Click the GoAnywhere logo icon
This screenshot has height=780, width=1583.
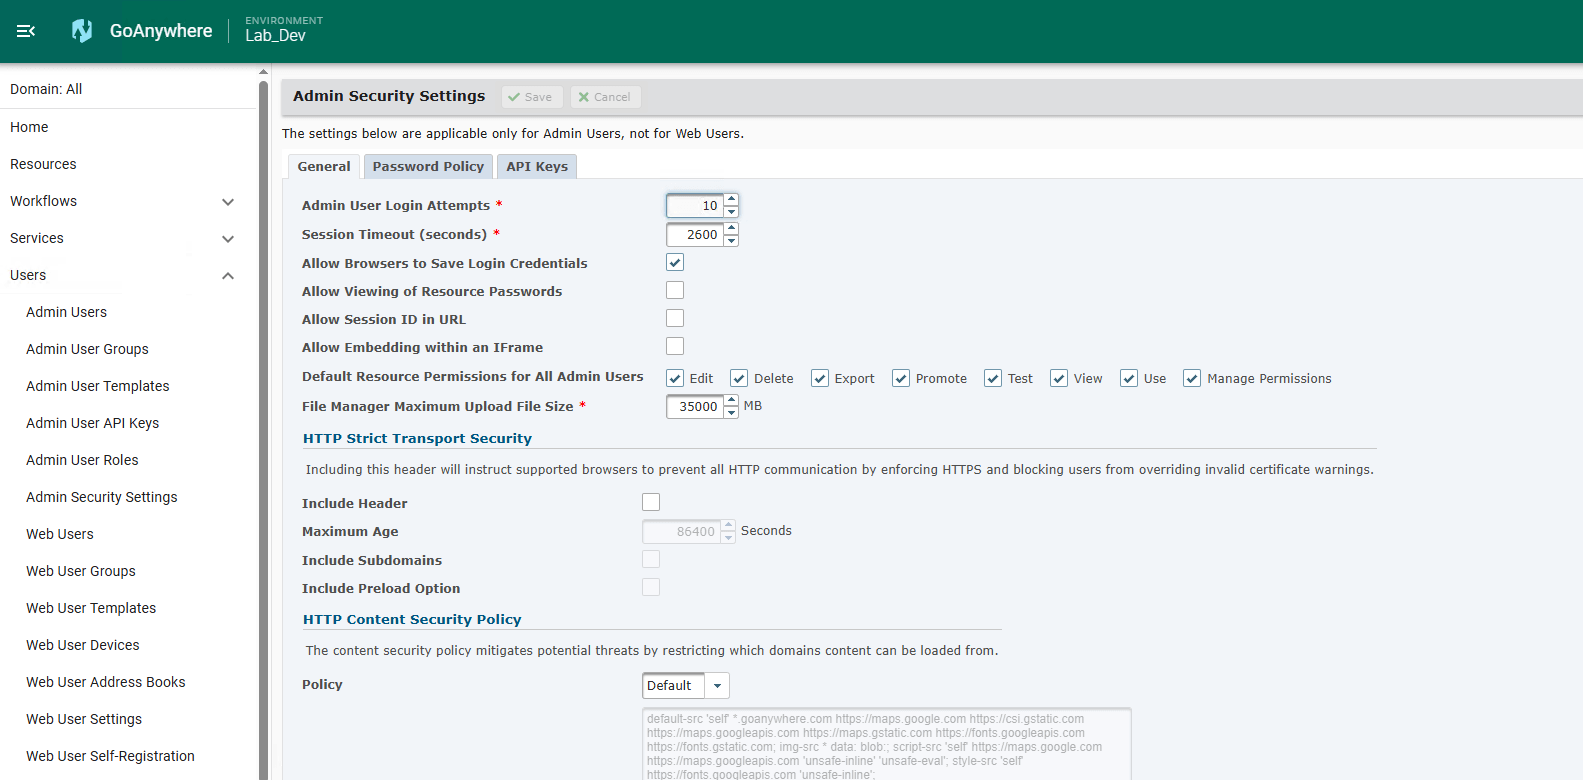tap(82, 31)
